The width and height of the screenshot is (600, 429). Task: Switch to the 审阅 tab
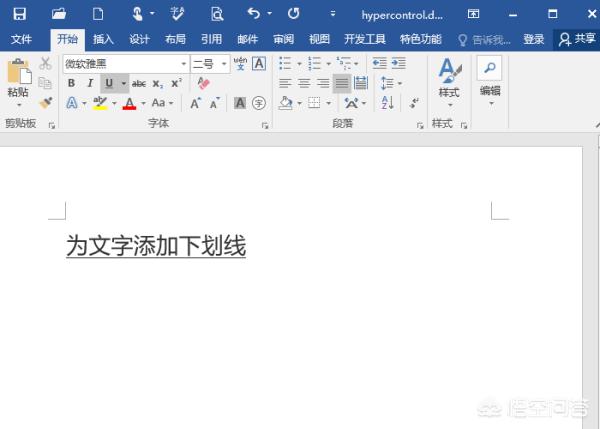coord(283,39)
